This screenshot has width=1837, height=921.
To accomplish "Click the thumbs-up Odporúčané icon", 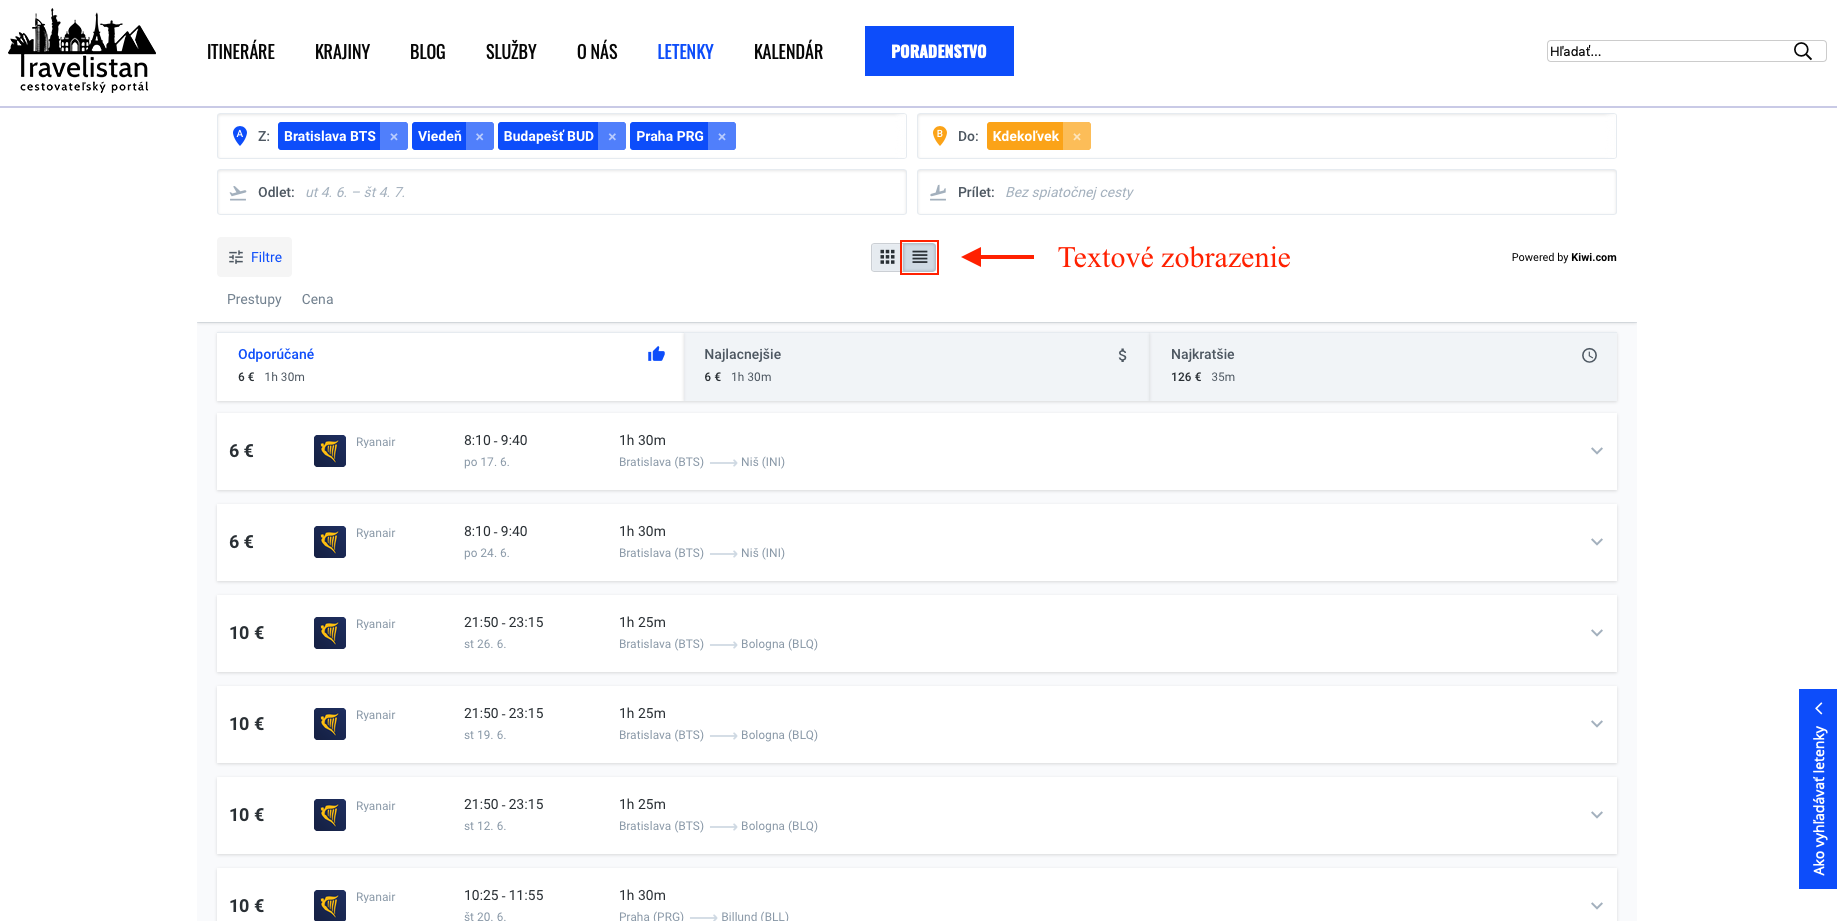I will point(656,354).
